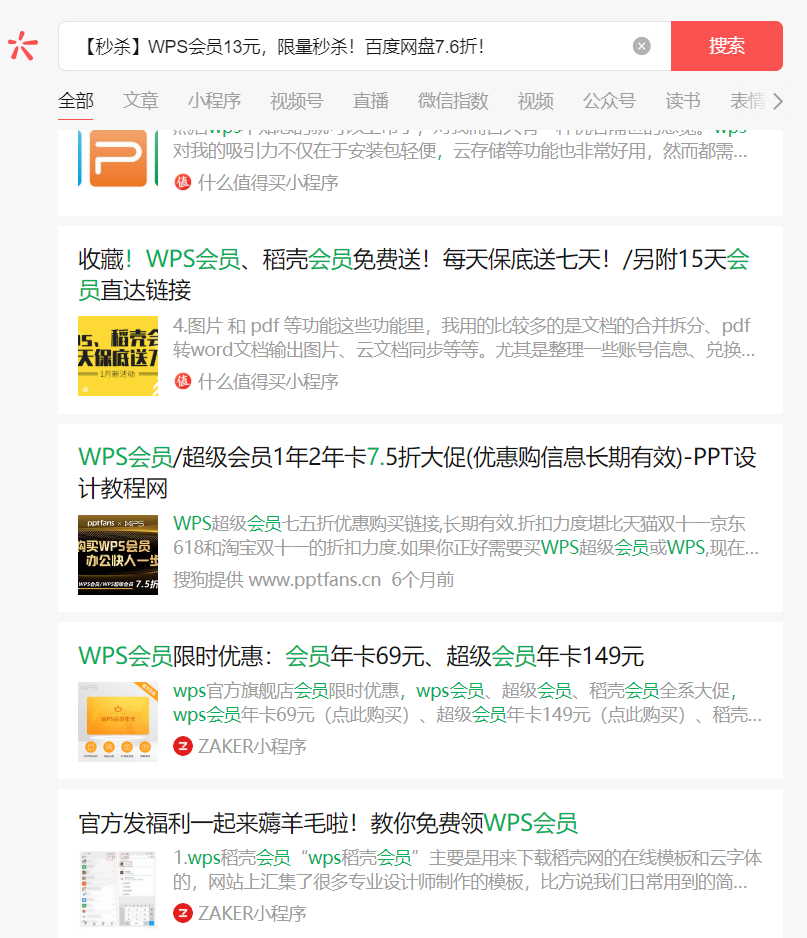Open ZAKER小程序 source under 薅羊毛 result
The height and width of the screenshot is (938, 807).
(x=252, y=913)
